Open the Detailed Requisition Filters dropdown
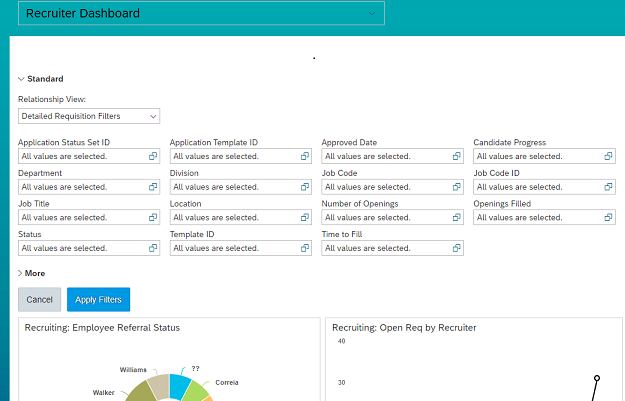Image resolution: width=625 pixels, height=401 pixels. tap(89, 116)
